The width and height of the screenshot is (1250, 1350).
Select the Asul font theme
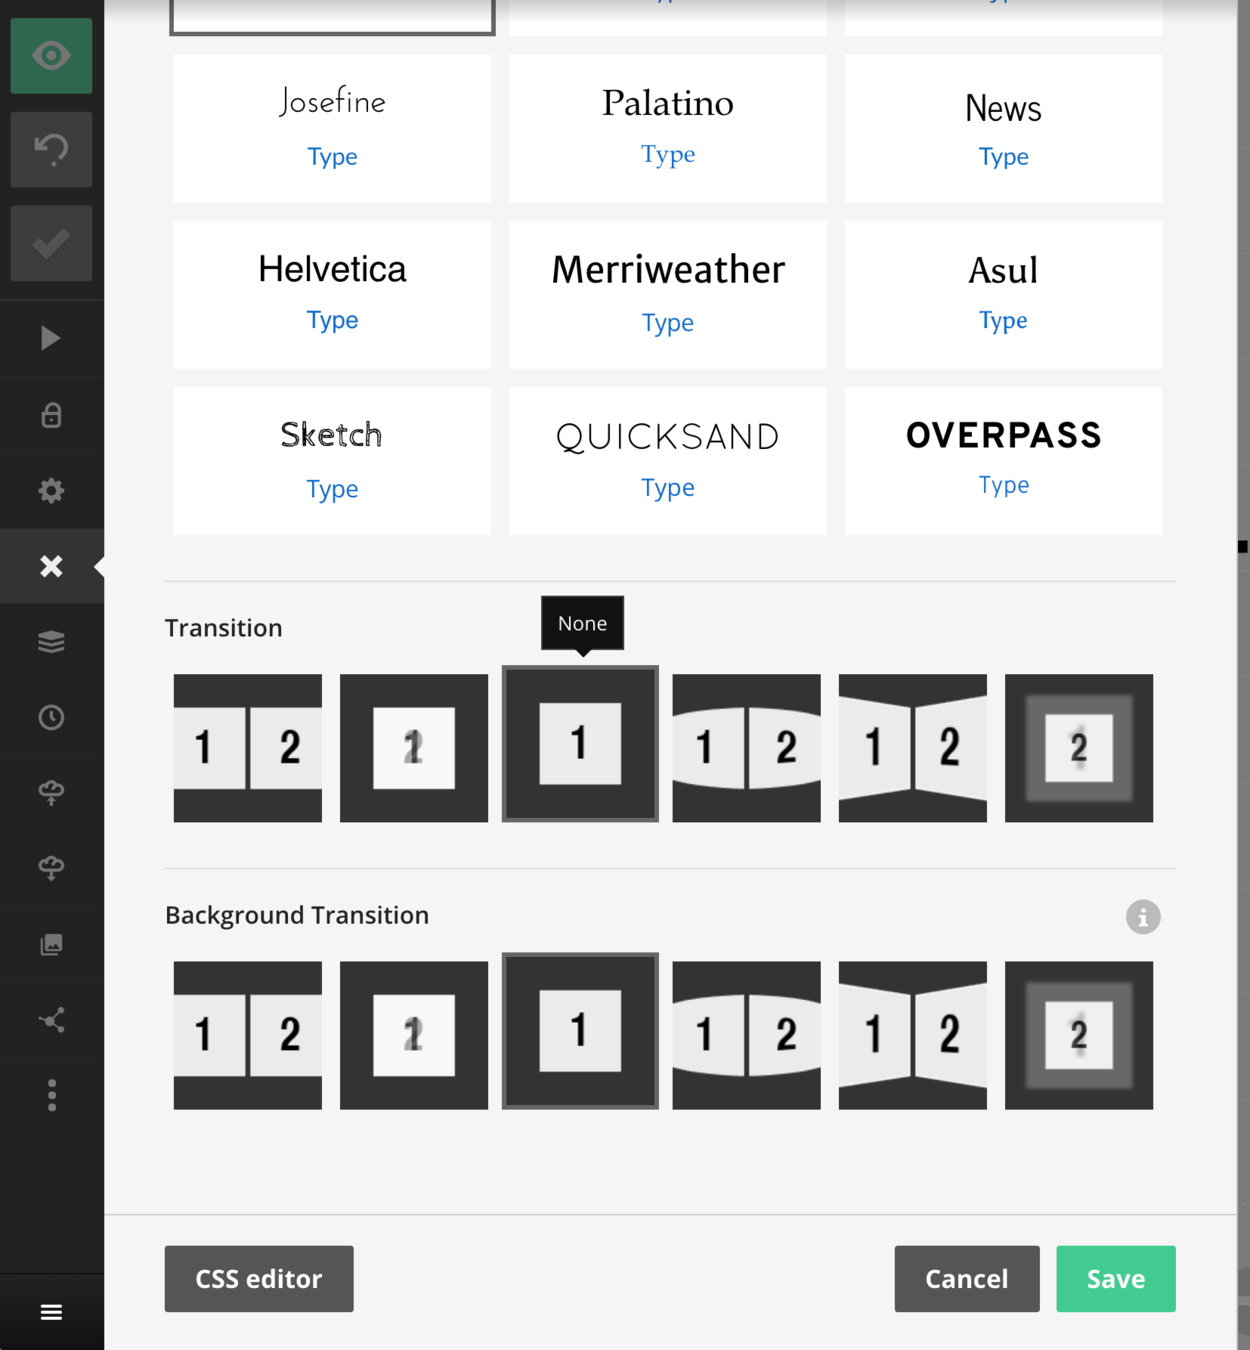(x=1003, y=294)
